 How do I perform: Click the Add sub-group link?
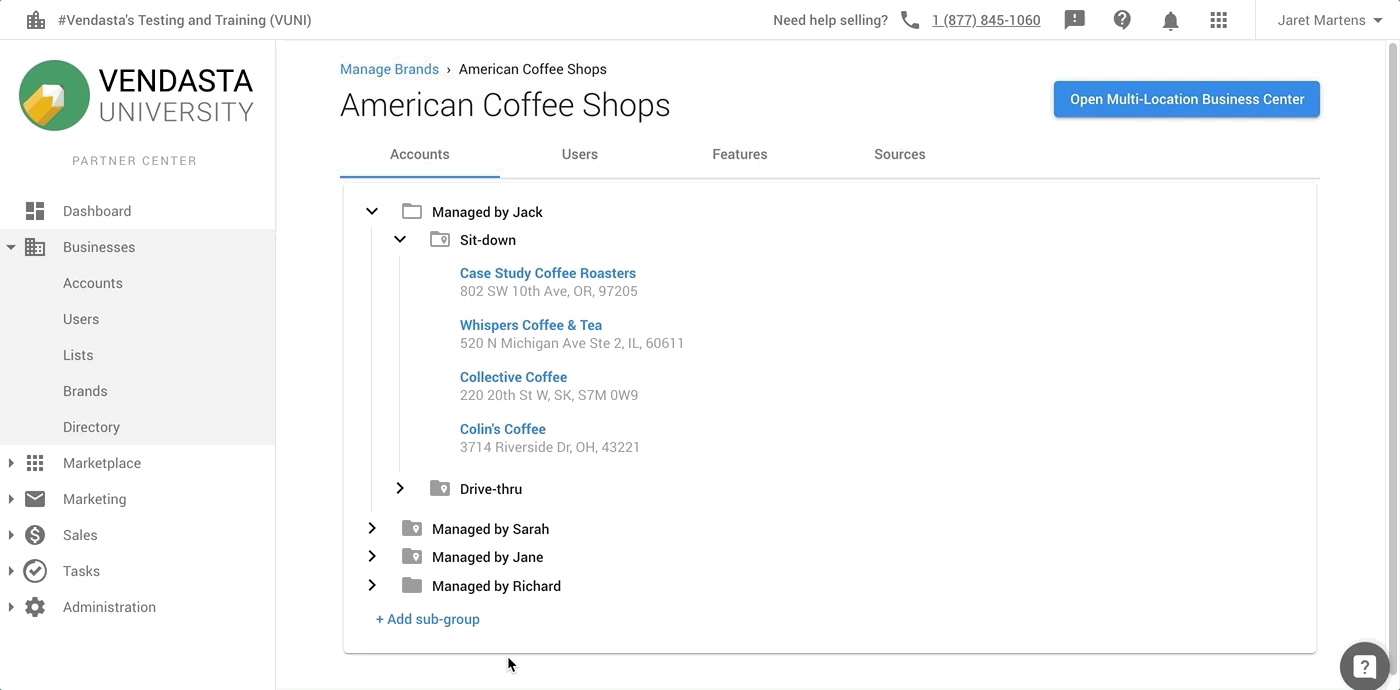click(428, 619)
